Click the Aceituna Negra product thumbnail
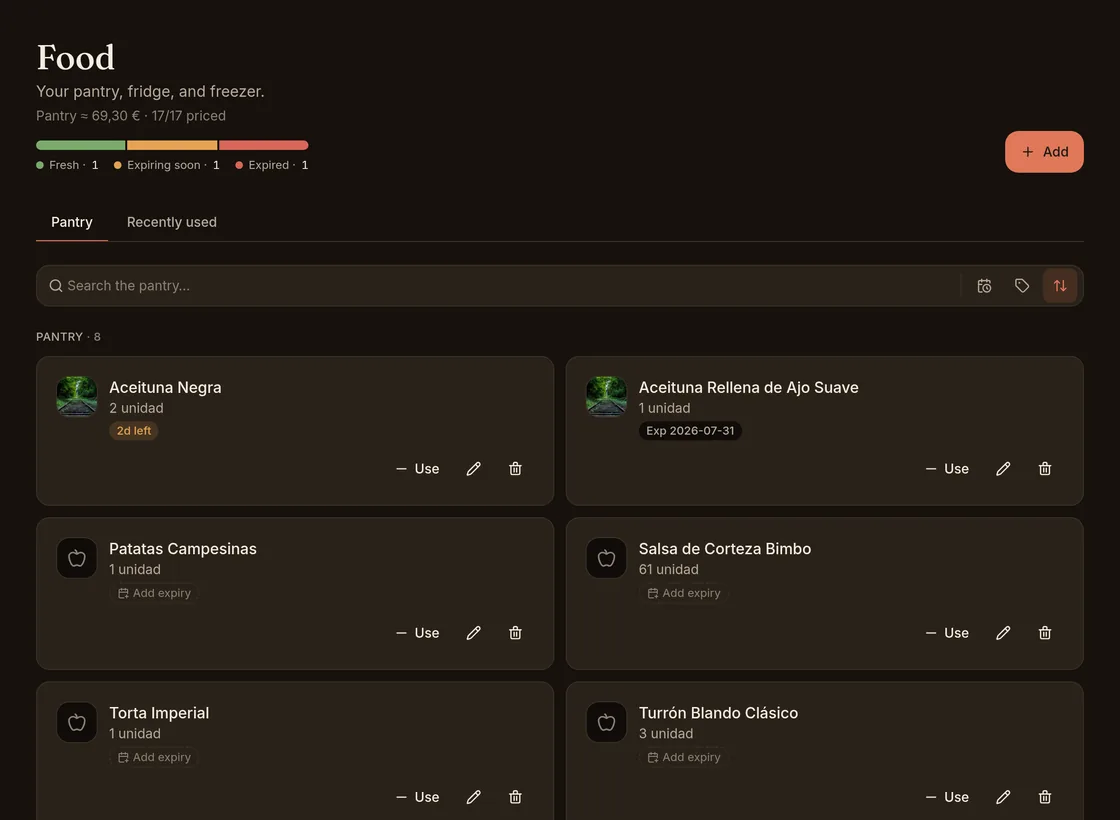1120x820 pixels. pos(77,396)
